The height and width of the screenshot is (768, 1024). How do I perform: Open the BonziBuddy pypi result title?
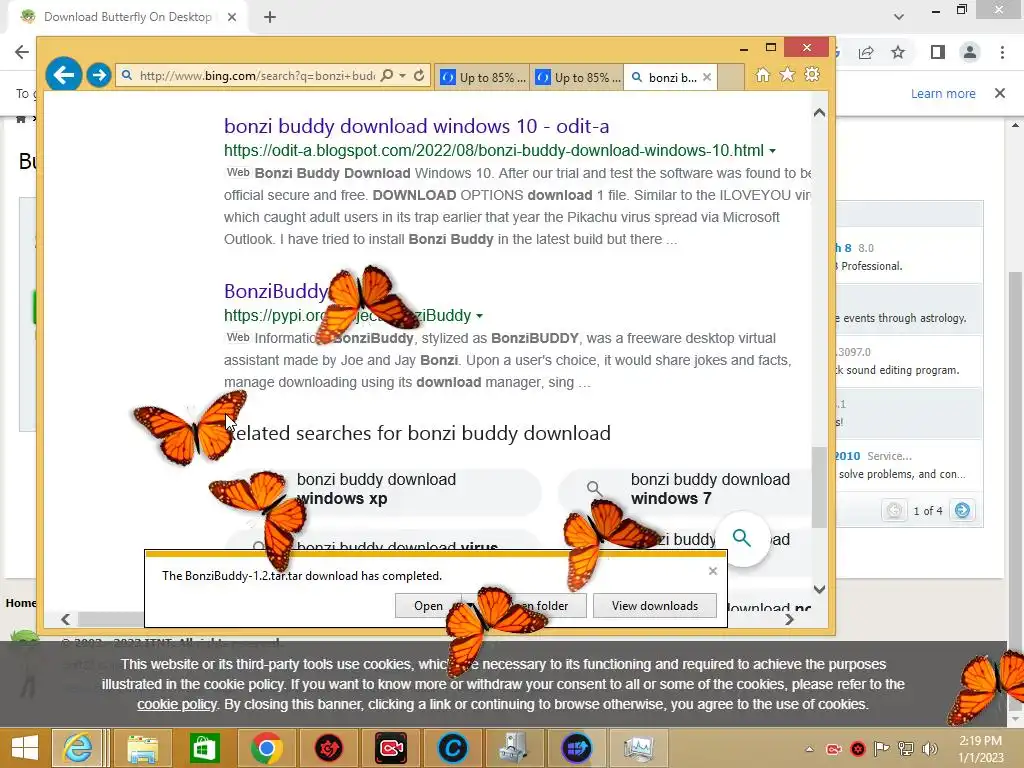click(x=276, y=291)
